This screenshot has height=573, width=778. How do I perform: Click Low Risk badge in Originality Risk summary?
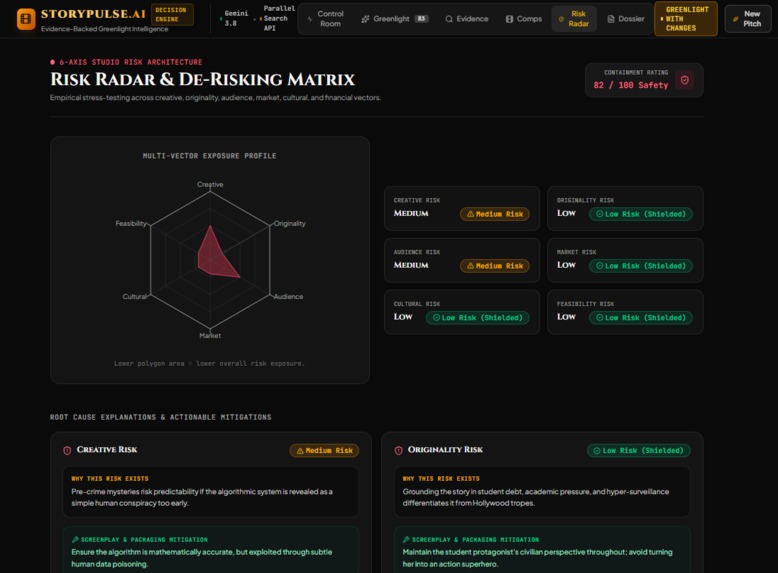(x=641, y=214)
